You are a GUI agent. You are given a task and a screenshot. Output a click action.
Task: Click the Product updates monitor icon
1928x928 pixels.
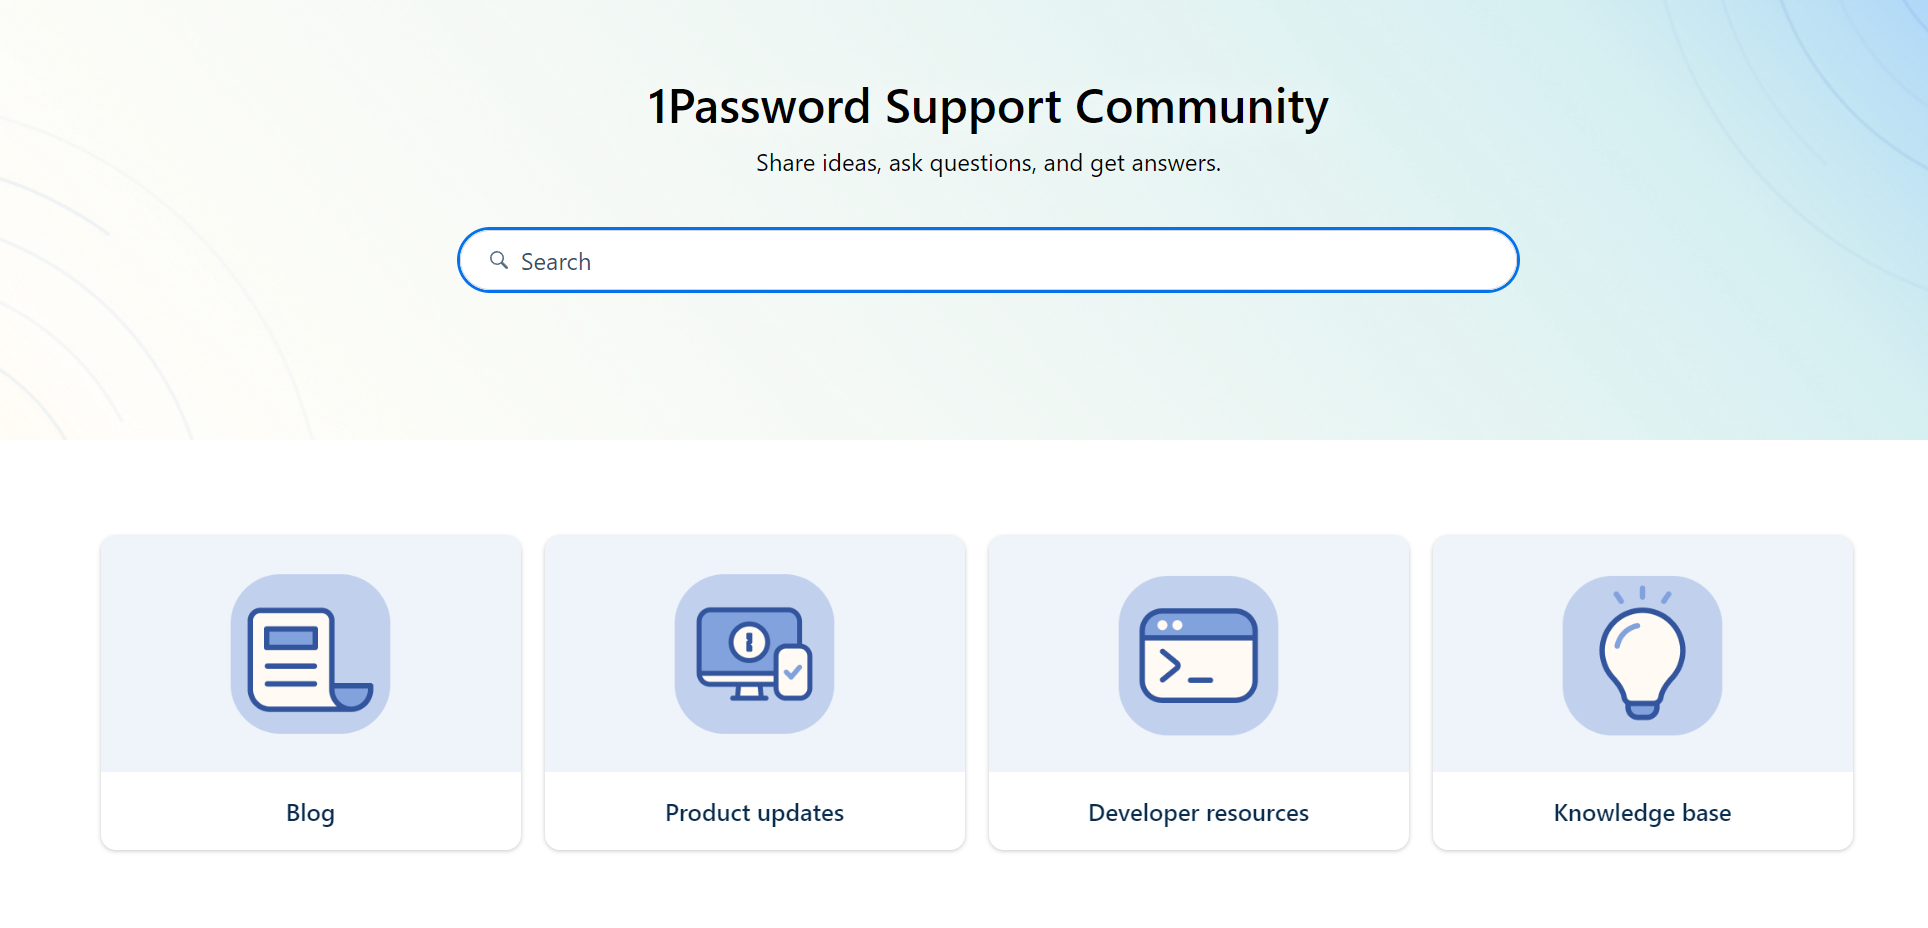tap(754, 654)
